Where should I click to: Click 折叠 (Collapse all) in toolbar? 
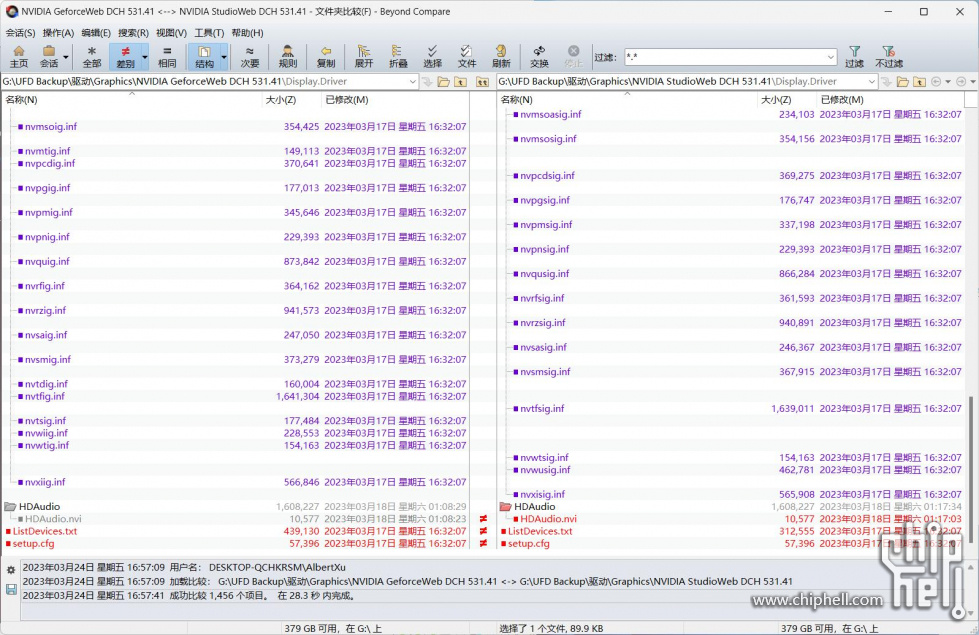click(x=398, y=57)
